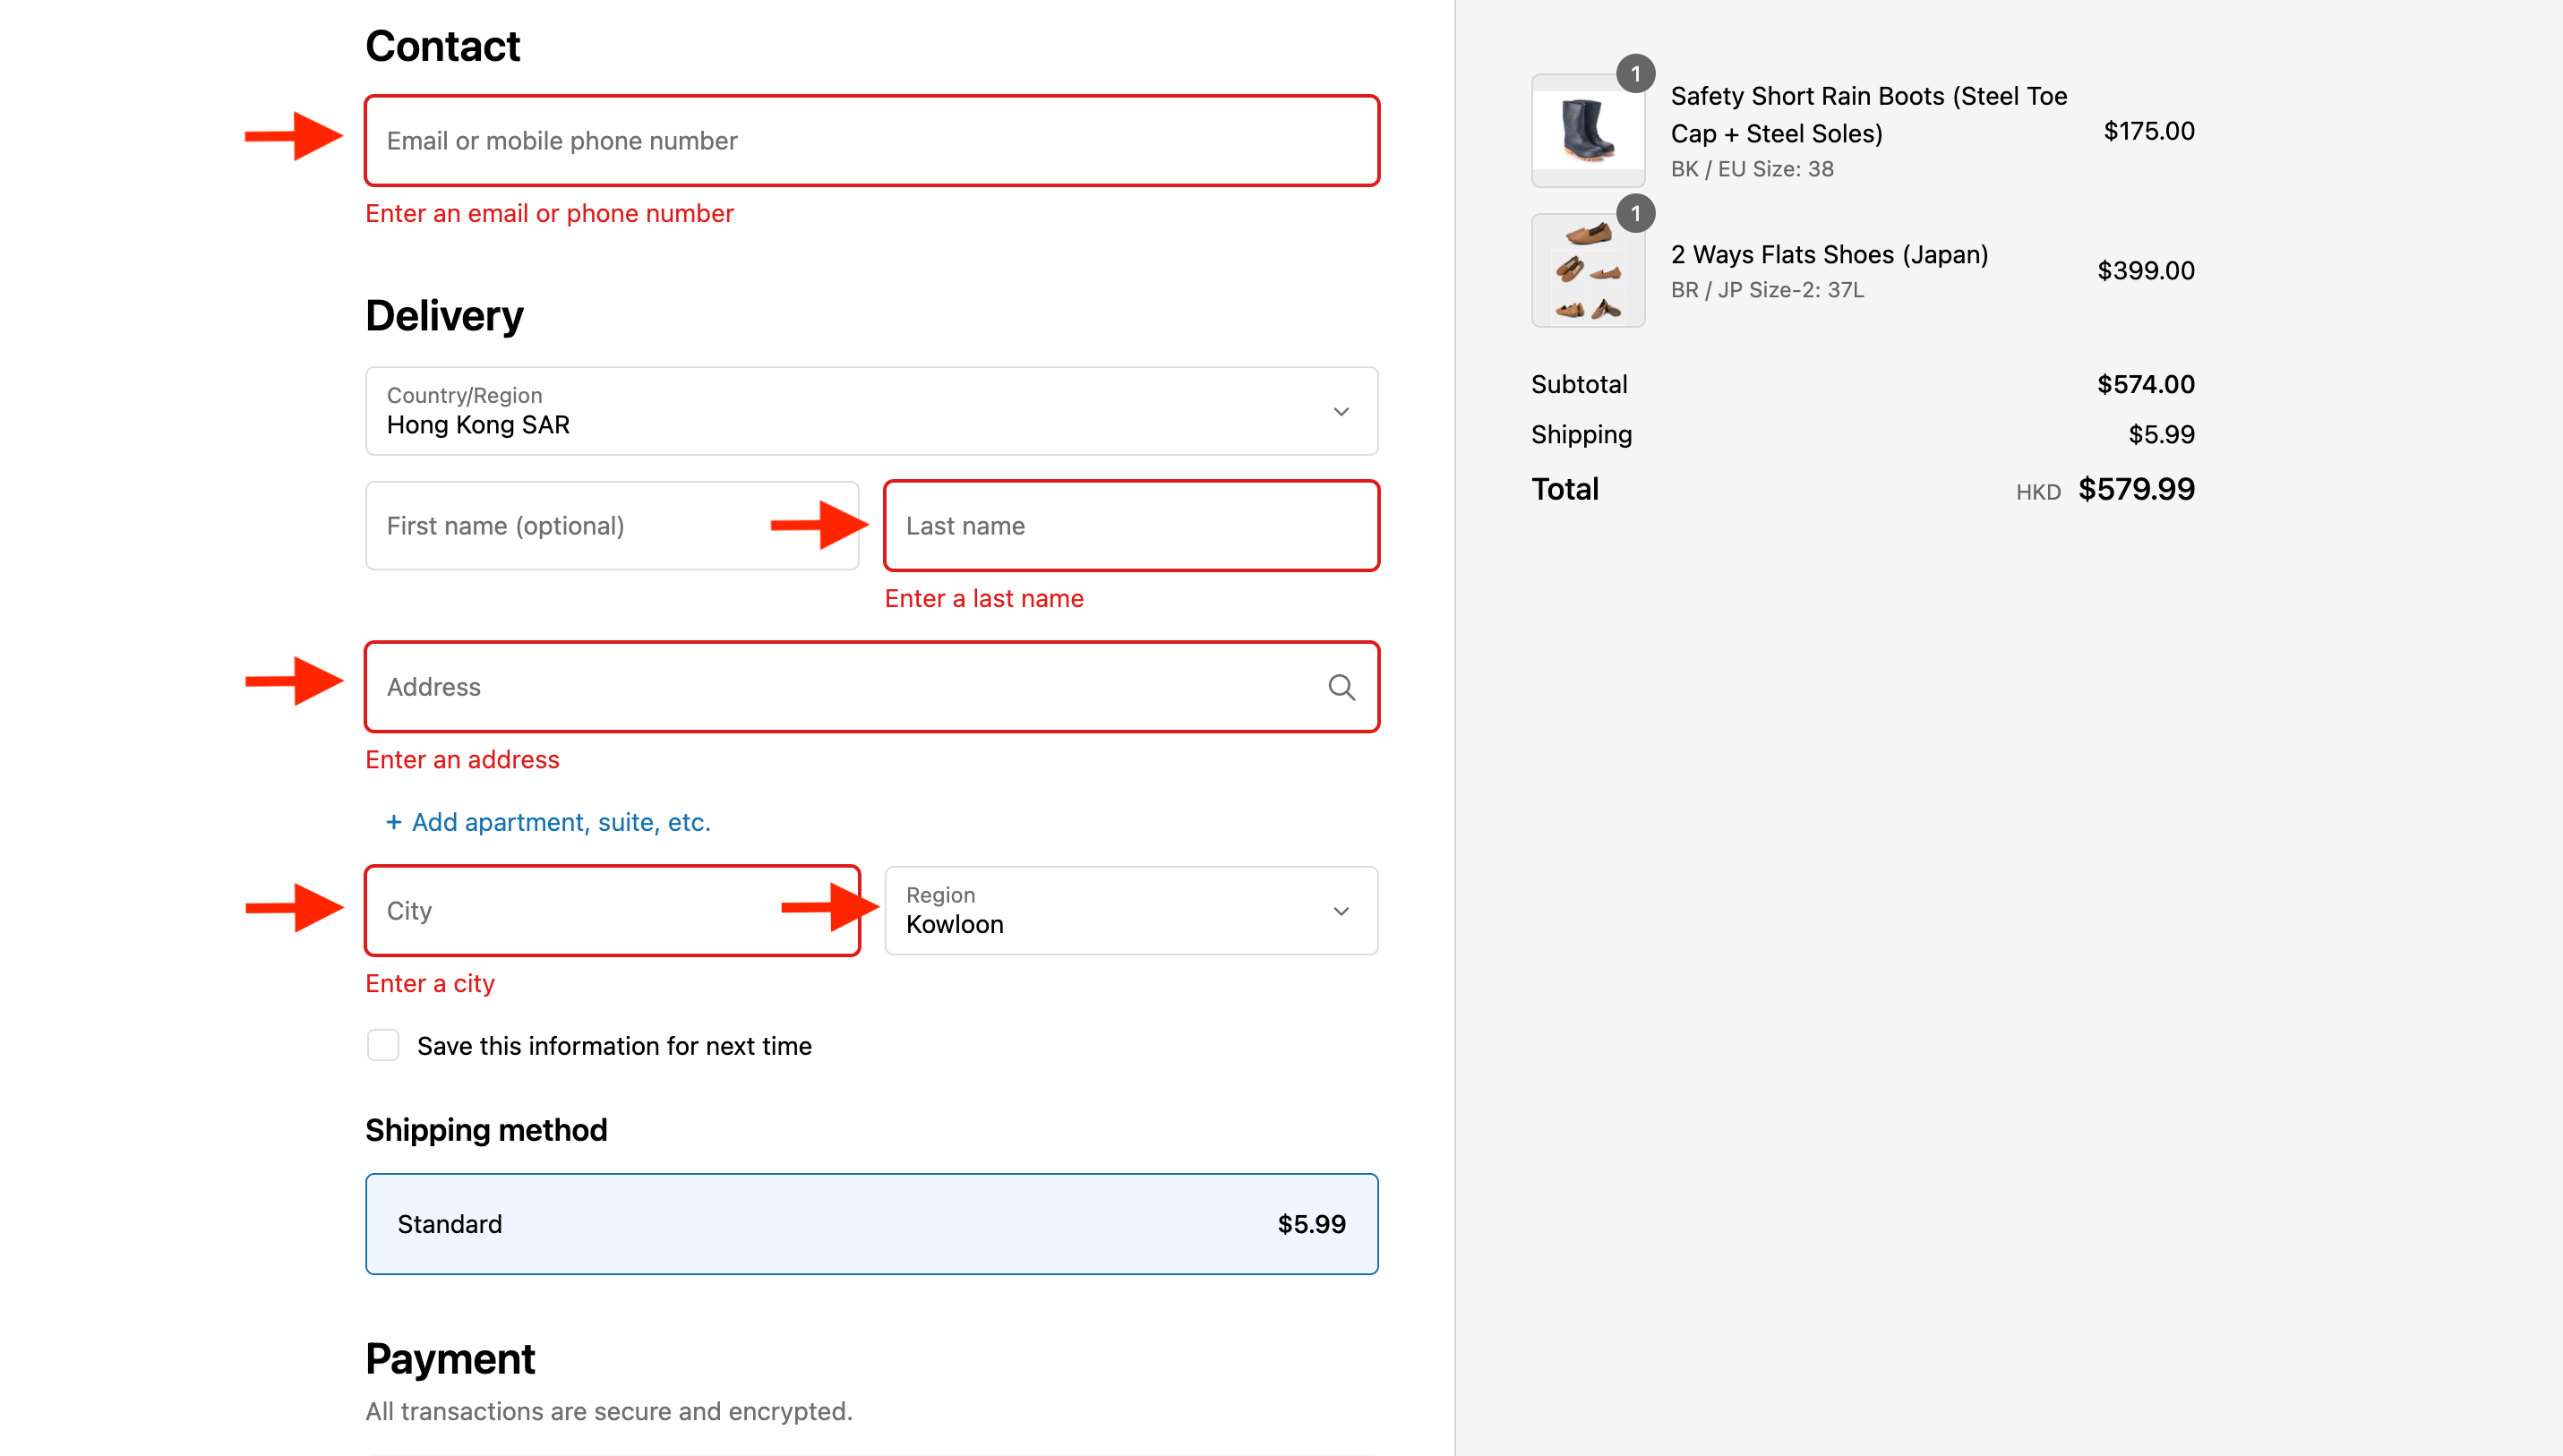
Task: Select the Standard shipping method
Action: coord(870,1224)
